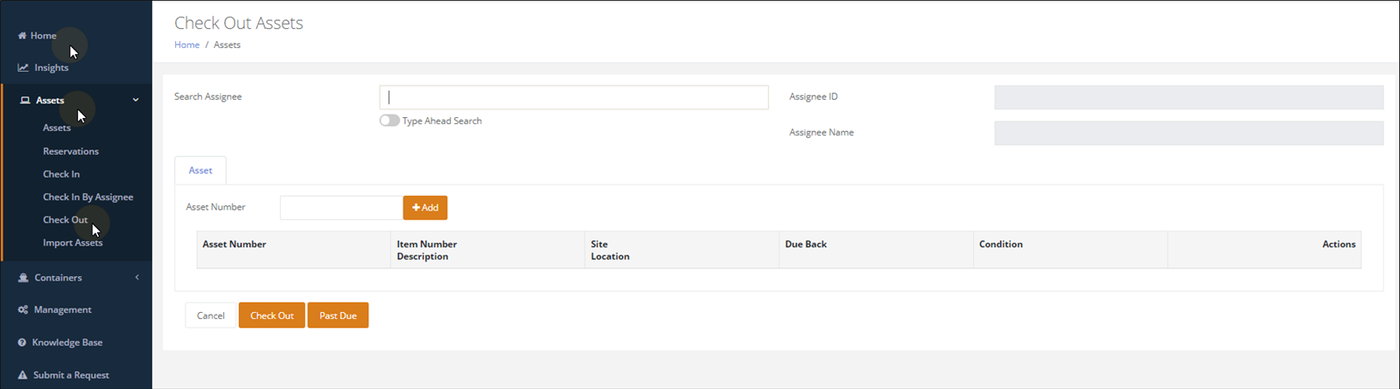Click Submit a Request label
Image resolution: width=1400 pixels, height=389 pixels.
point(72,375)
